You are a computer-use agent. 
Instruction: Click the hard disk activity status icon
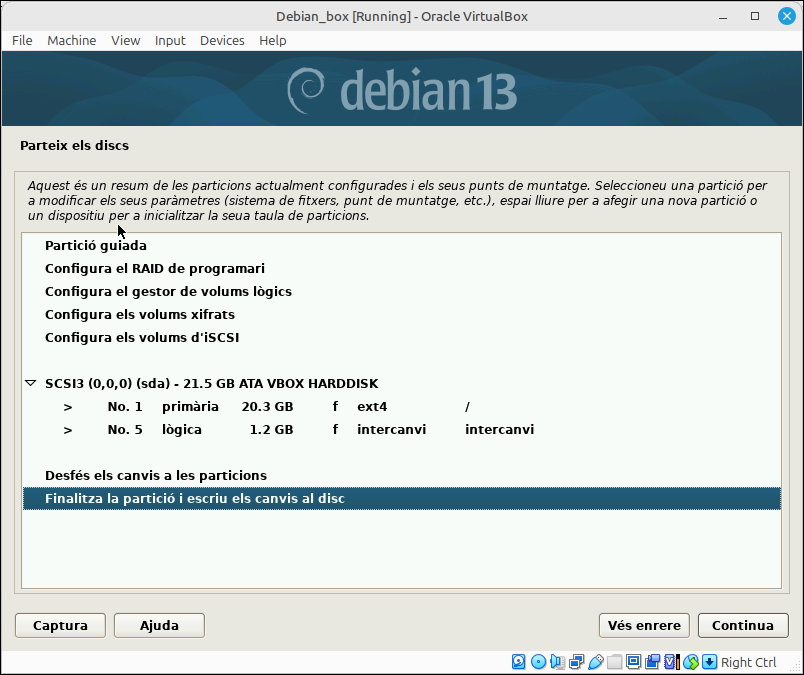click(x=518, y=662)
